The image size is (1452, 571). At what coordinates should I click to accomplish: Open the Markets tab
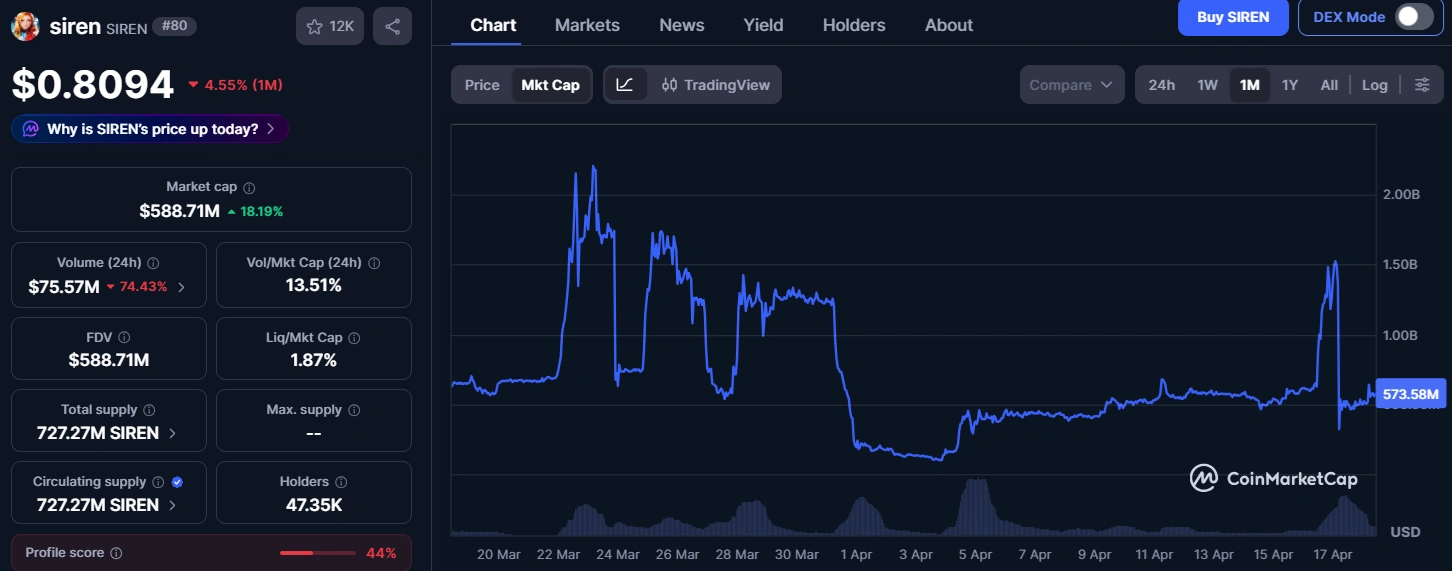coord(587,25)
